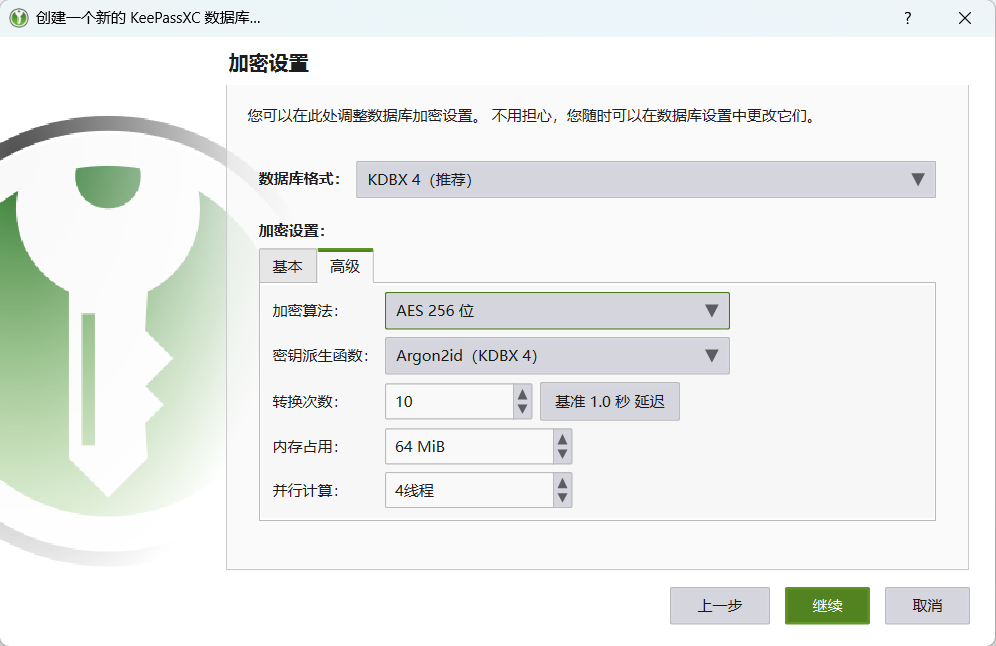Click the 内存占用 64 MiB field
Viewport: 996px width, 646px height.
click(x=468, y=447)
